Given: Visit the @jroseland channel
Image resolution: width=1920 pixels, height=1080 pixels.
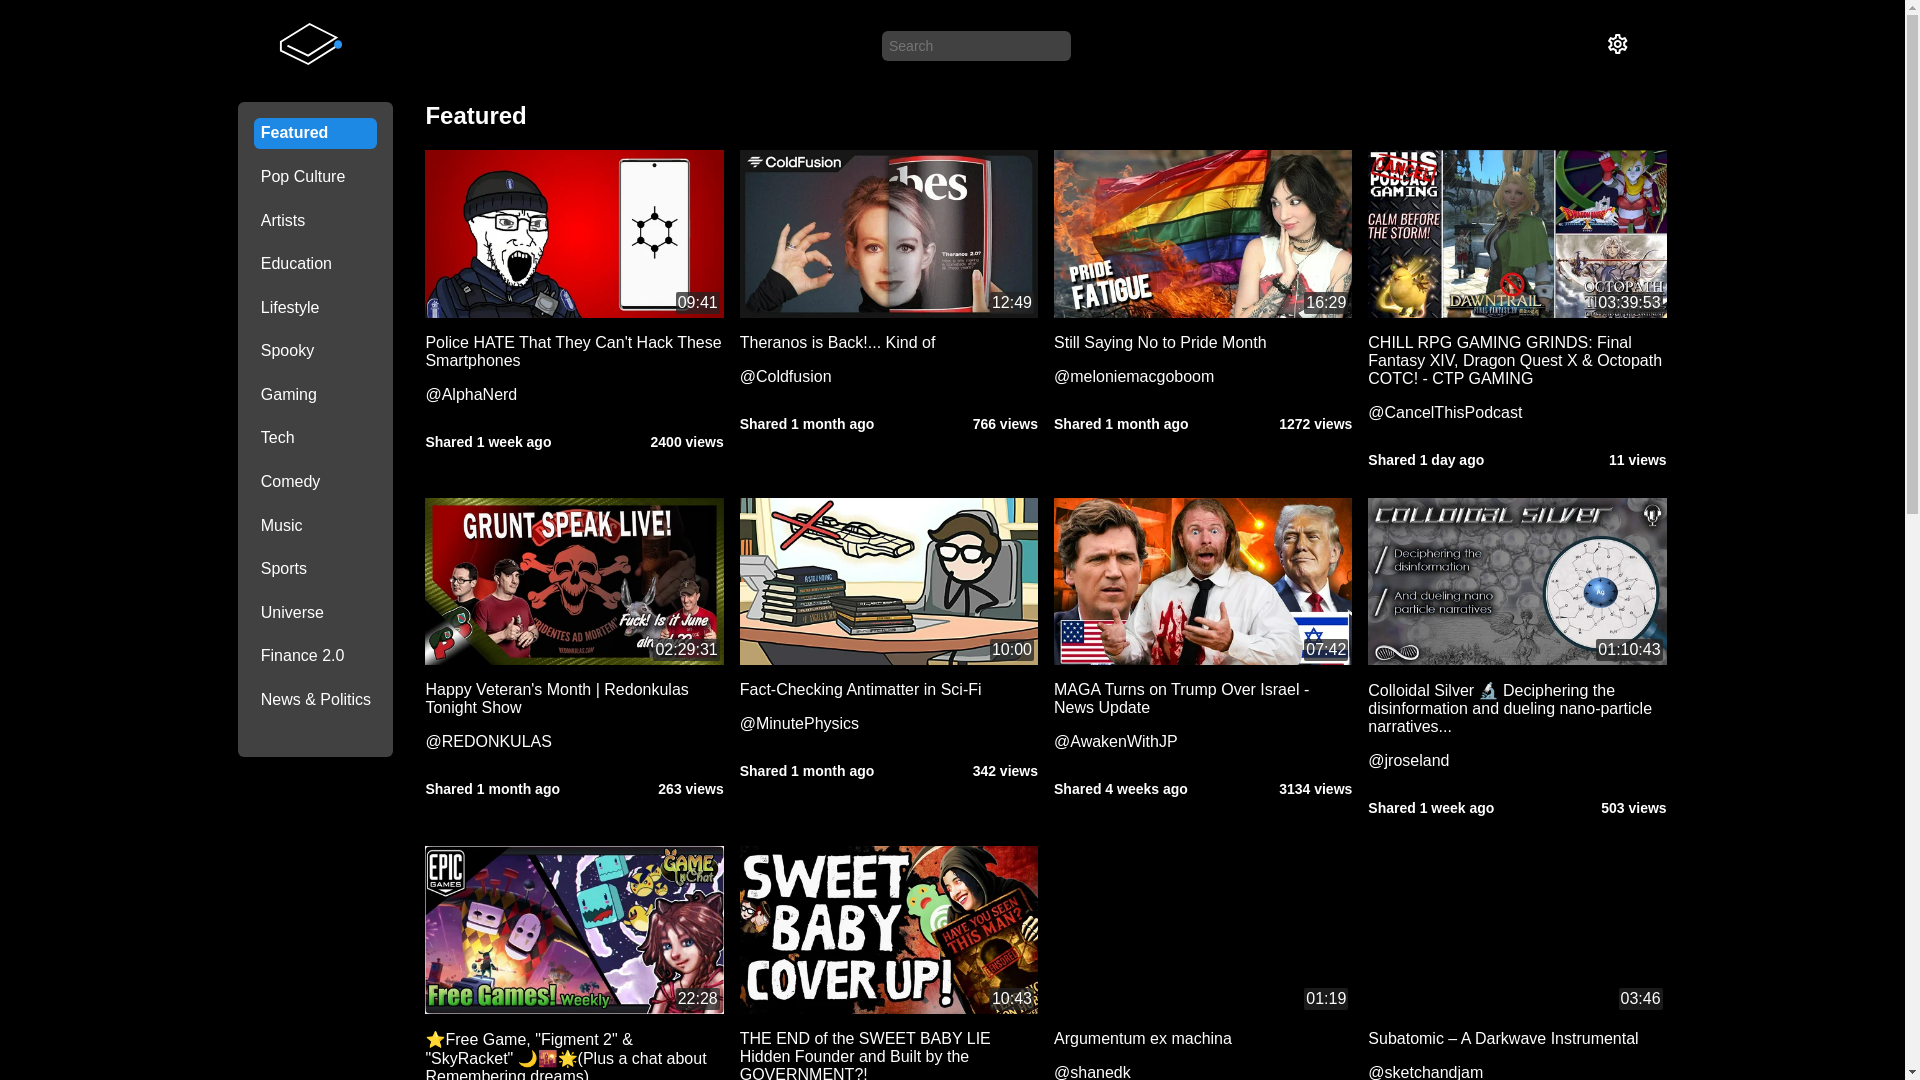Looking at the screenshot, I should (1408, 761).
